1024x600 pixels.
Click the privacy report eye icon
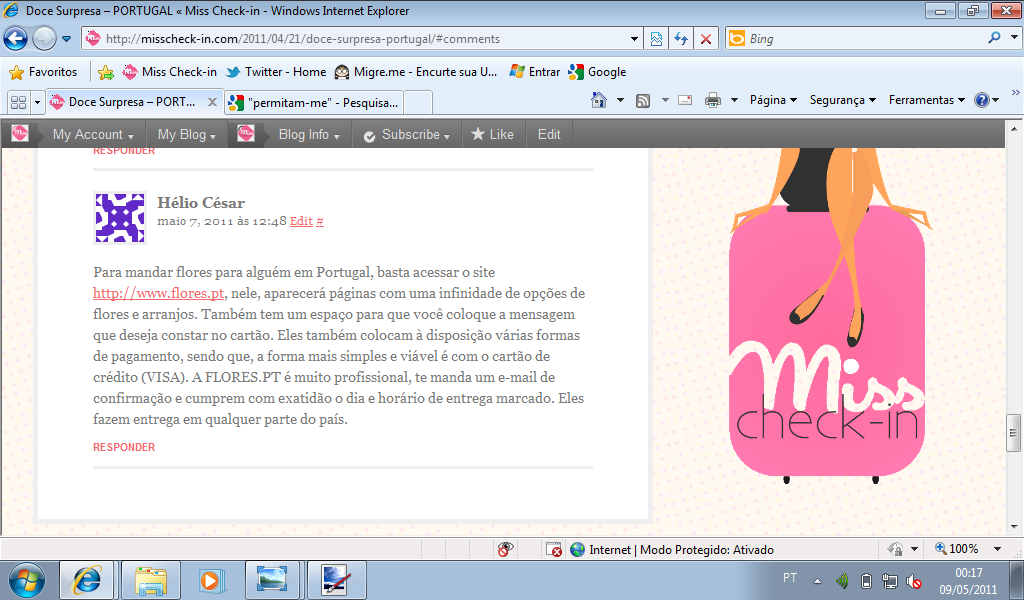coord(506,549)
